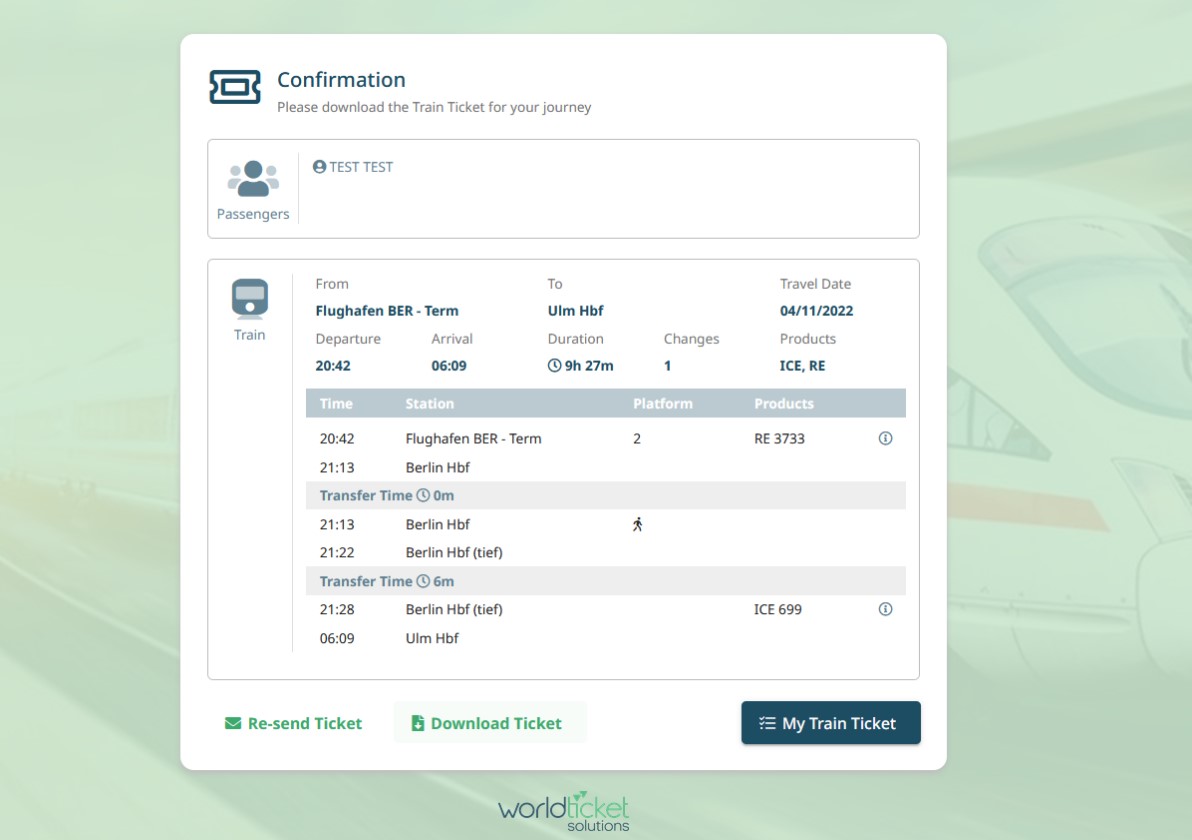The width and height of the screenshot is (1192, 840).
Task: Click the walking pedestrian icon
Action: [x=637, y=524]
